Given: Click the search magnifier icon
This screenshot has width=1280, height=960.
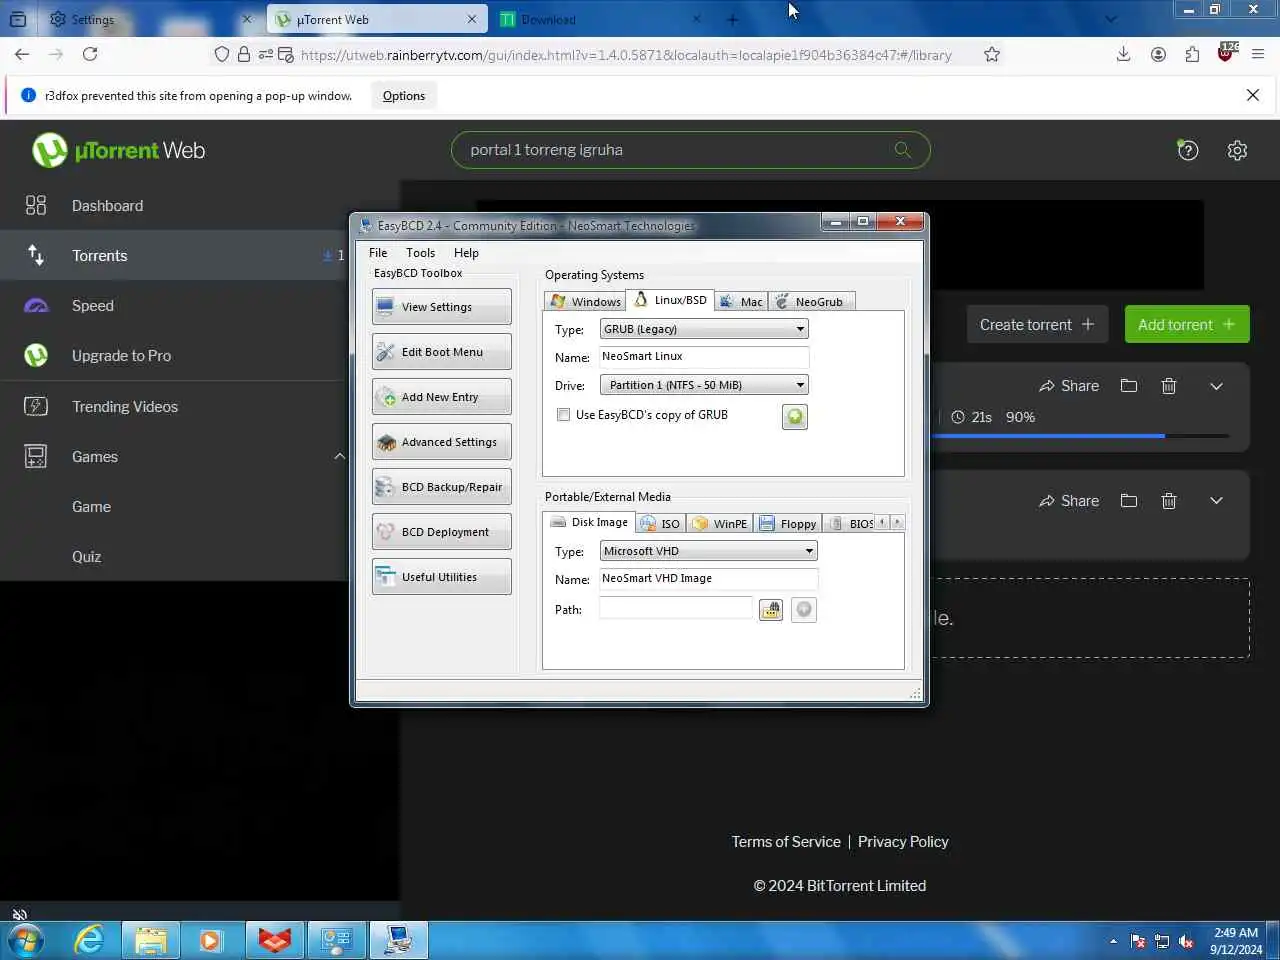Looking at the screenshot, I should point(903,150).
